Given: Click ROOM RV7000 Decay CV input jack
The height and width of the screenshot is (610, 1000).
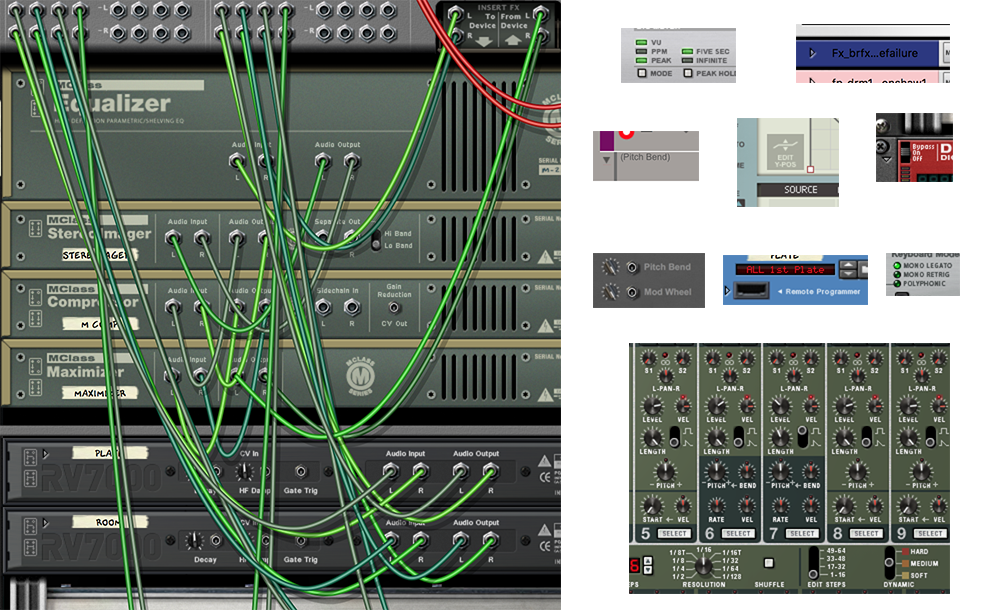Looking at the screenshot, I should point(216,541).
